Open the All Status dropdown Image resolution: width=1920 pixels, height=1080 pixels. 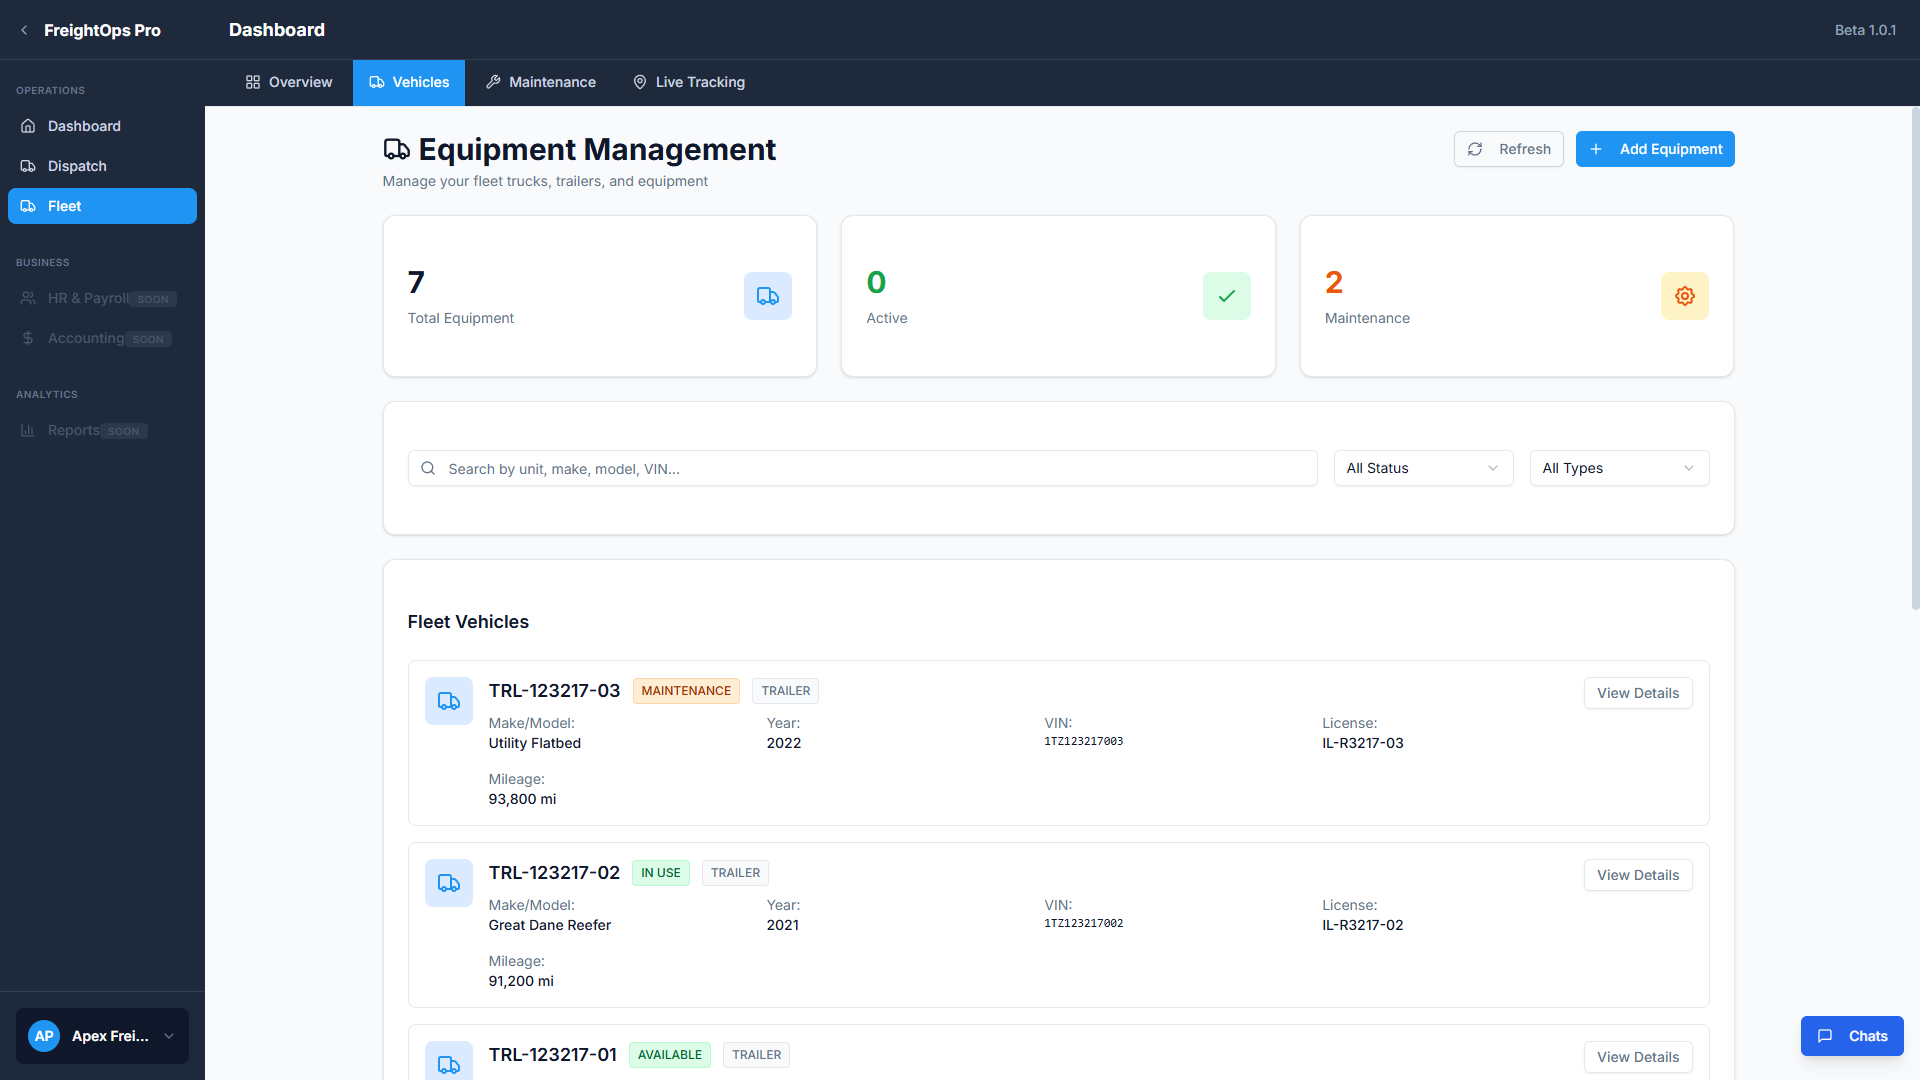[x=1422, y=468]
